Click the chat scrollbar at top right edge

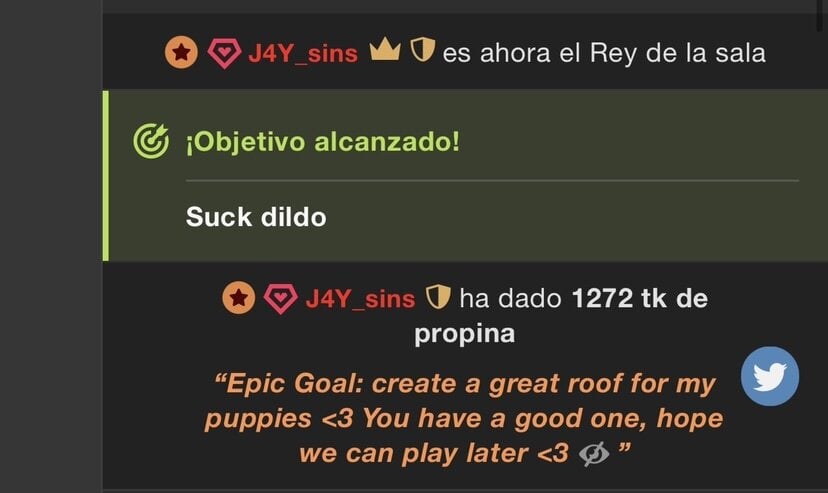point(821,16)
